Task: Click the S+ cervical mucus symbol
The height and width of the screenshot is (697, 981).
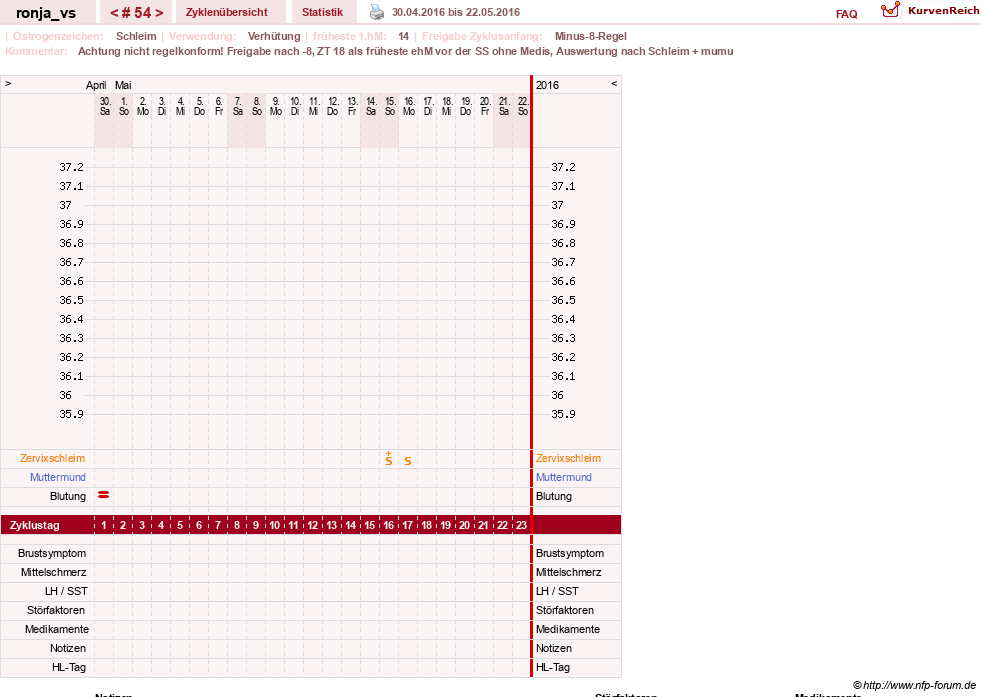Action: pyautogui.click(x=389, y=459)
